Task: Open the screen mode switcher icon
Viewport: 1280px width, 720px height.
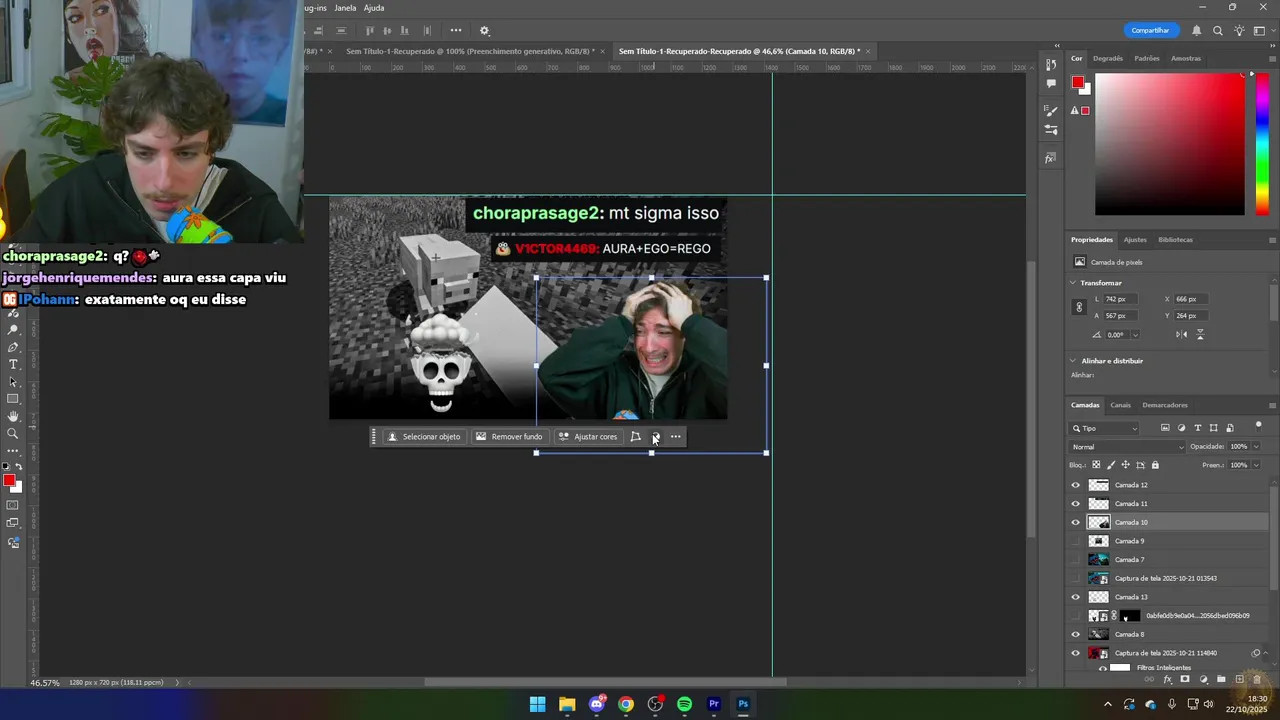Action: tap(13, 523)
